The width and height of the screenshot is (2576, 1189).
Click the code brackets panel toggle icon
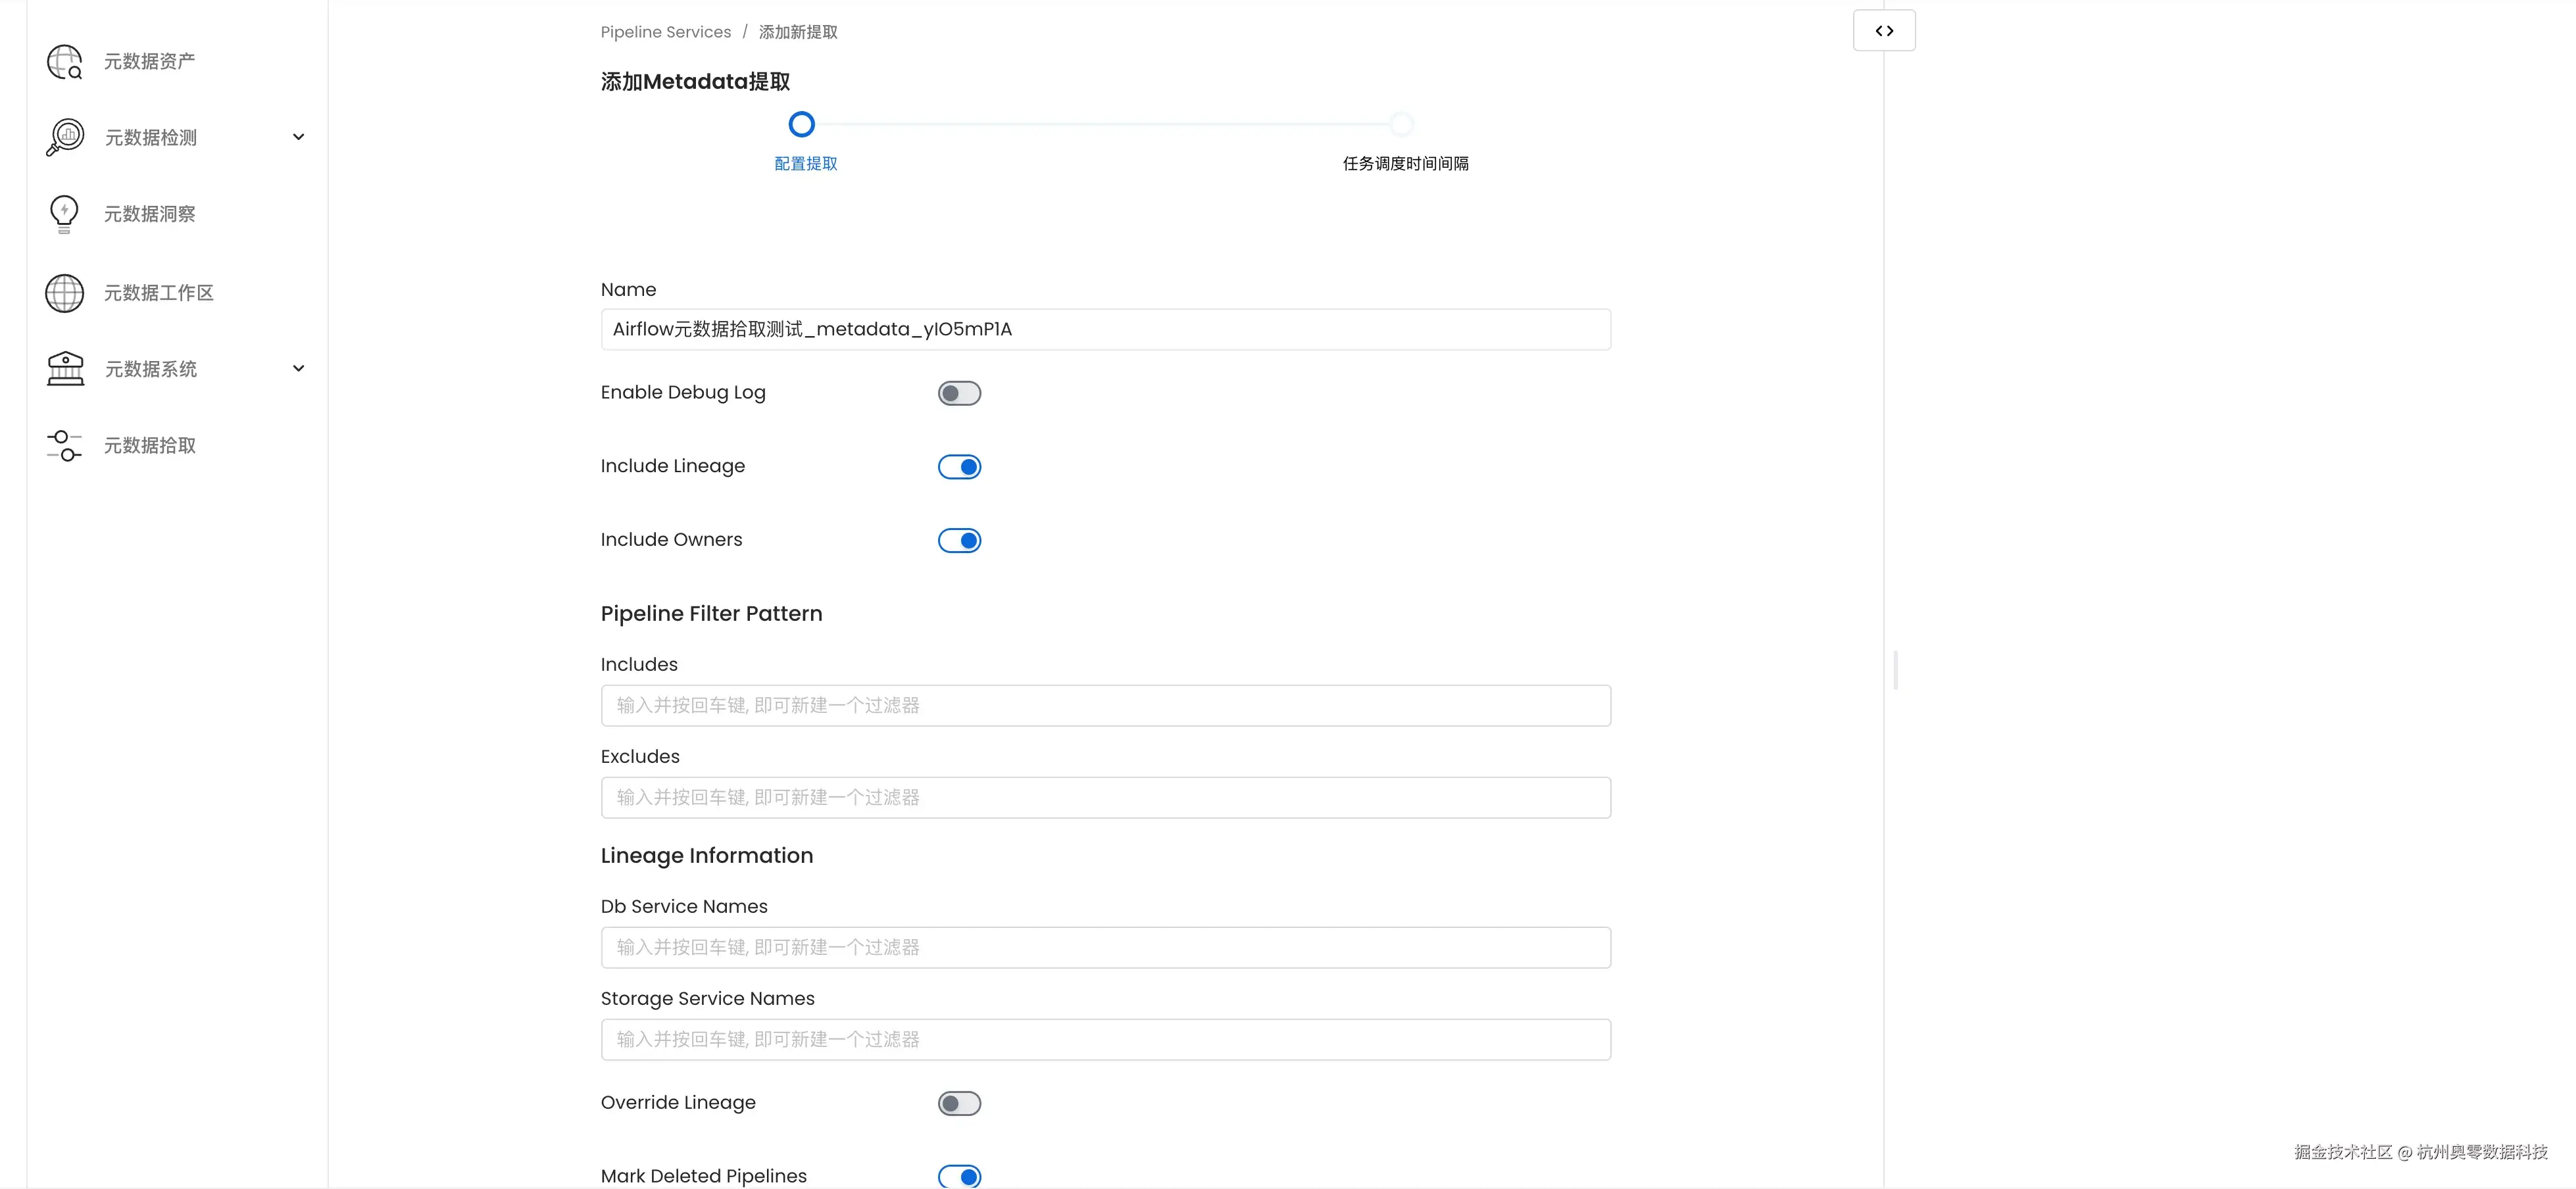(x=1884, y=31)
